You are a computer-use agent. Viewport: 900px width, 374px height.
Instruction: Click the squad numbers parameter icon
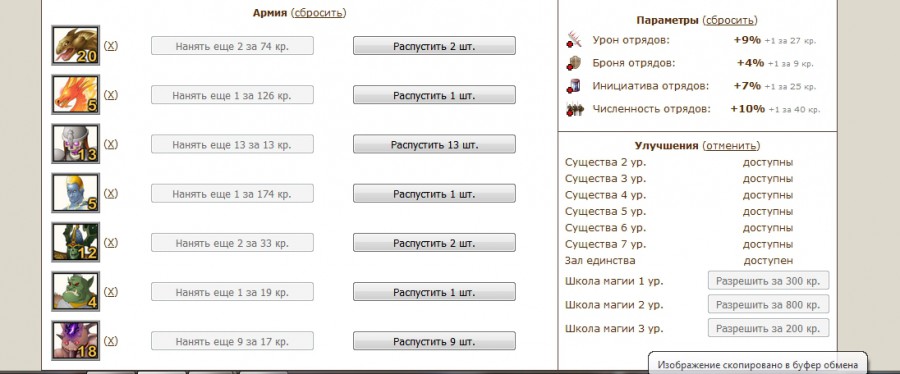[x=574, y=109]
